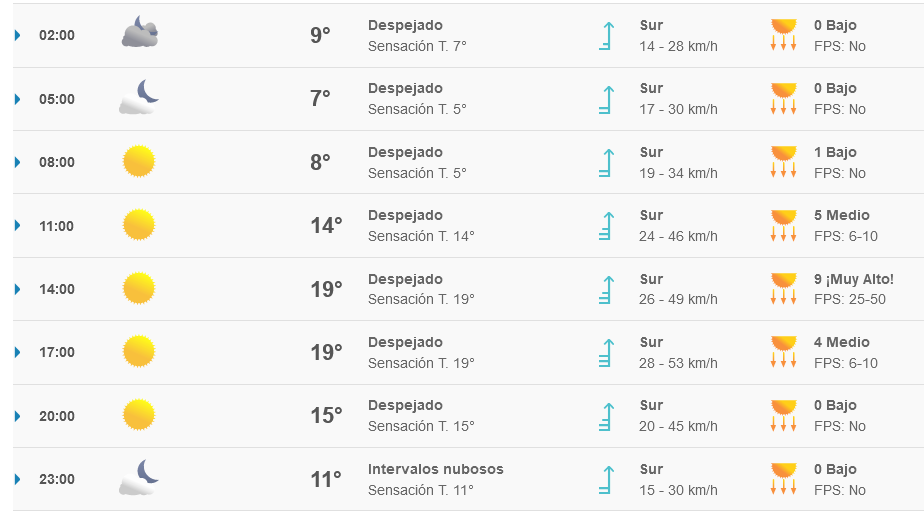Expand the 02:00 forecast row

click(18, 35)
